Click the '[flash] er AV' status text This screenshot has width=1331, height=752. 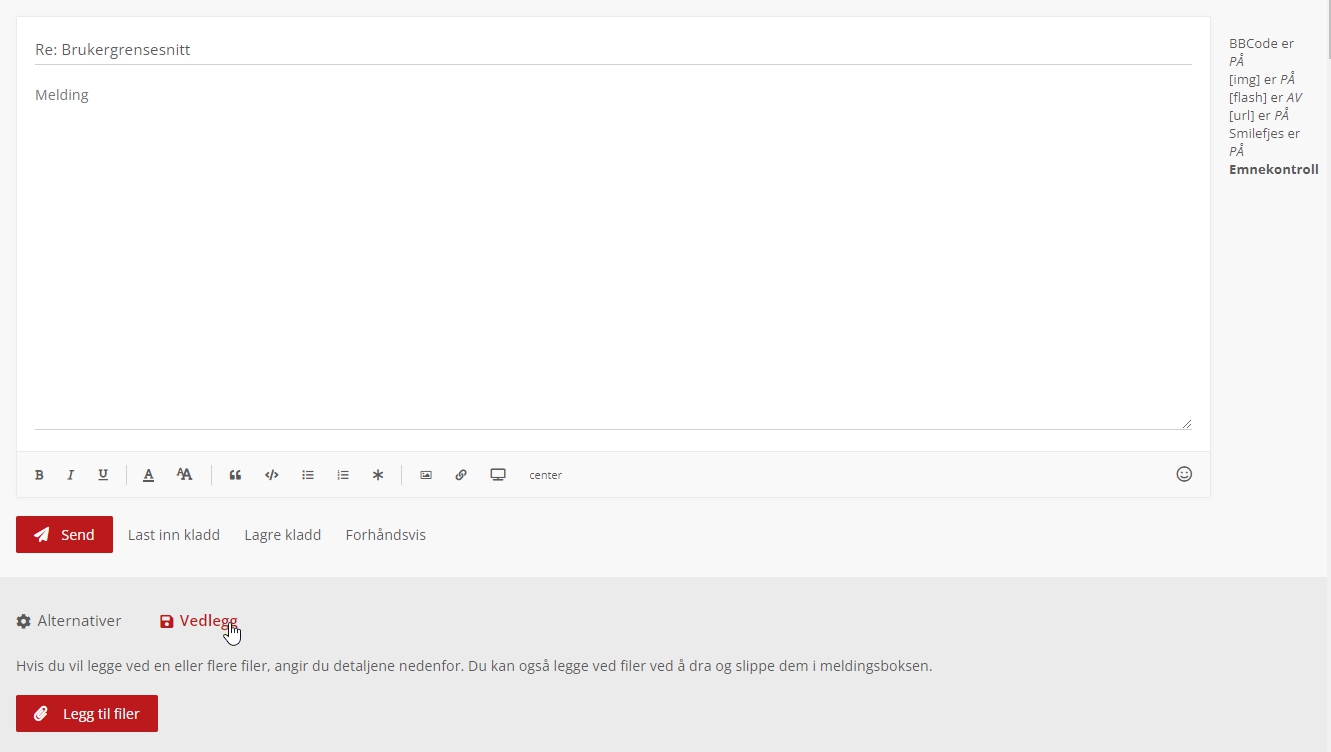(1265, 97)
